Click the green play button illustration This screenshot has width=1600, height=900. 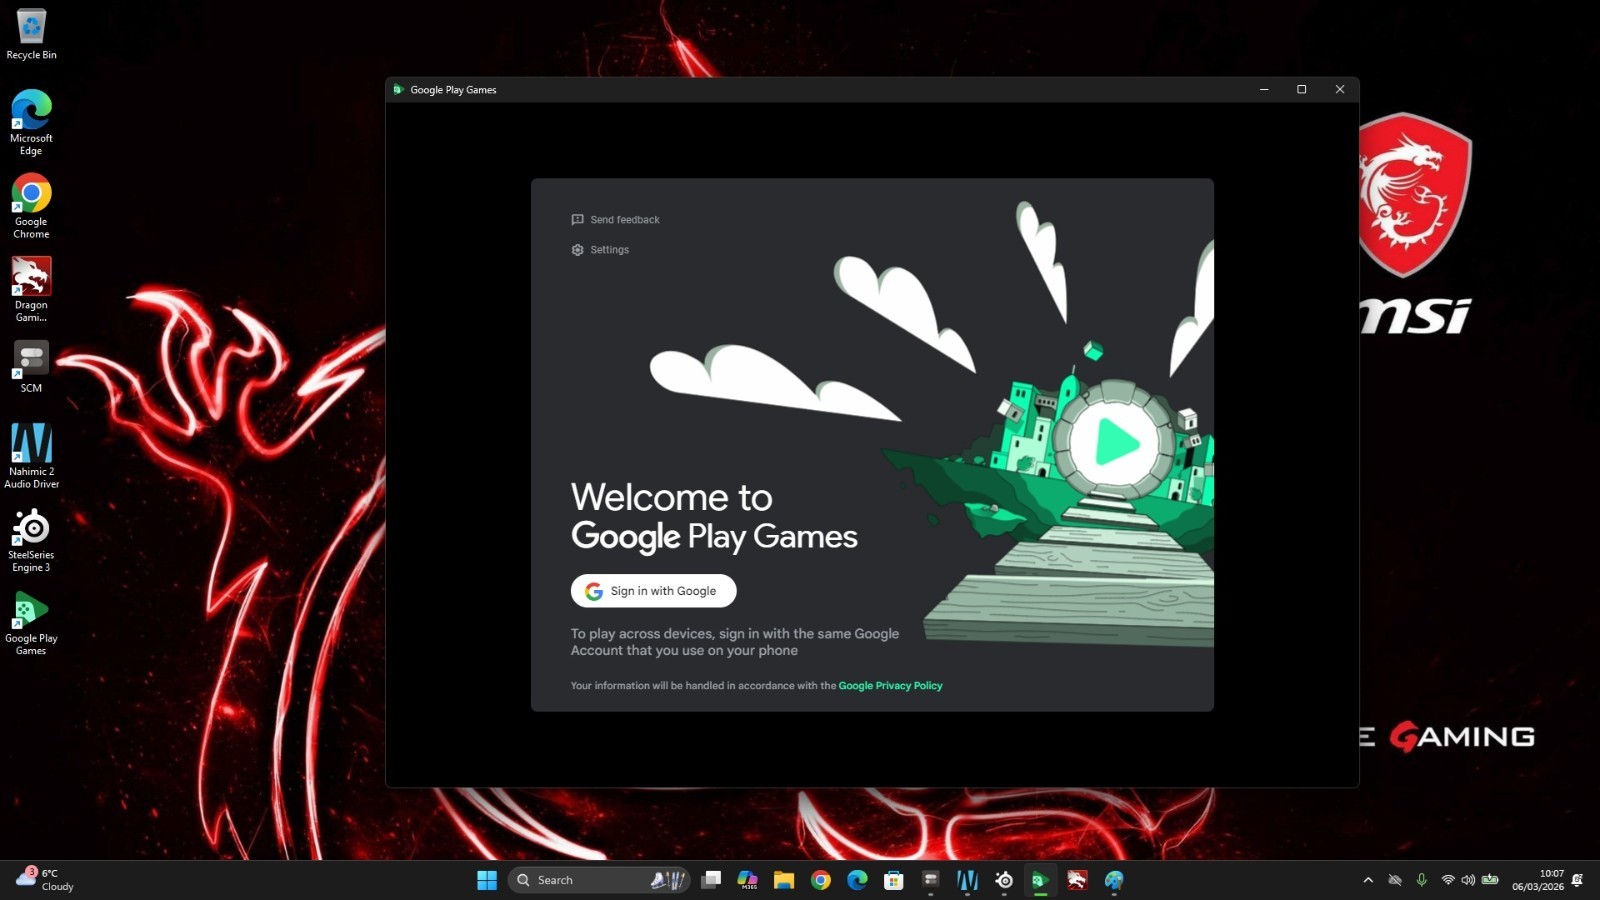(x=1116, y=442)
